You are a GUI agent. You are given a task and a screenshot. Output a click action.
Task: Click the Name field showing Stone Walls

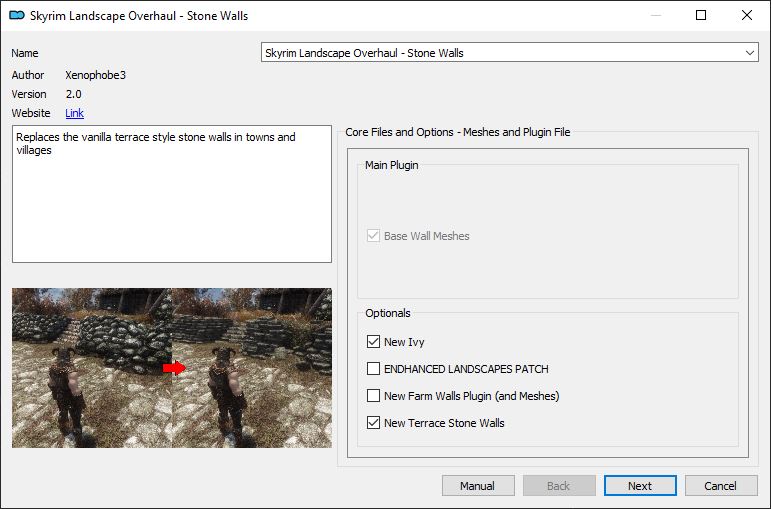click(509, 53)
